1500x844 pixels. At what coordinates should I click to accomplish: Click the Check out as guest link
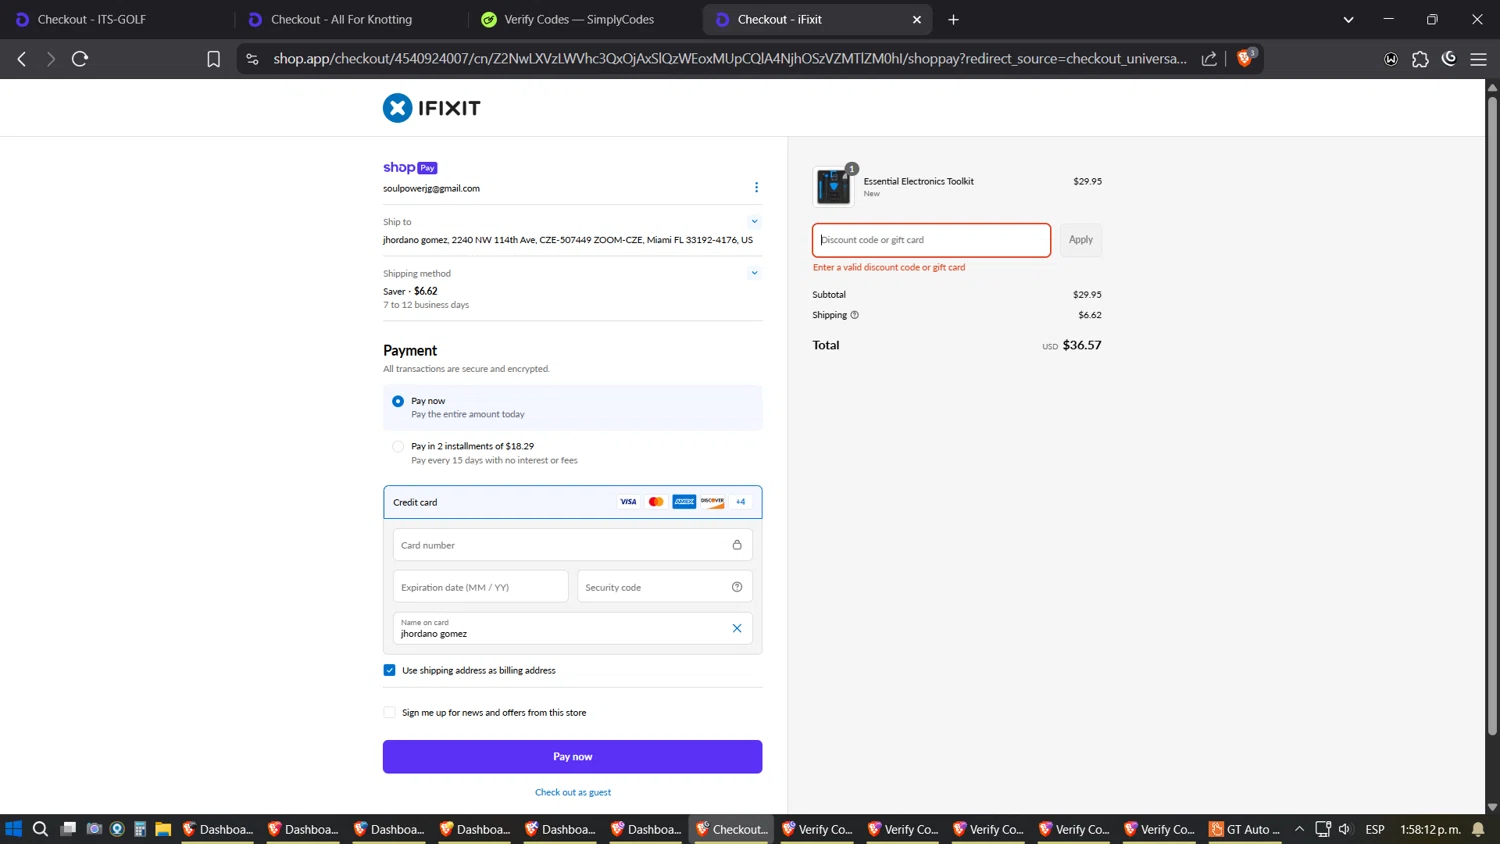tap(573, 792)
